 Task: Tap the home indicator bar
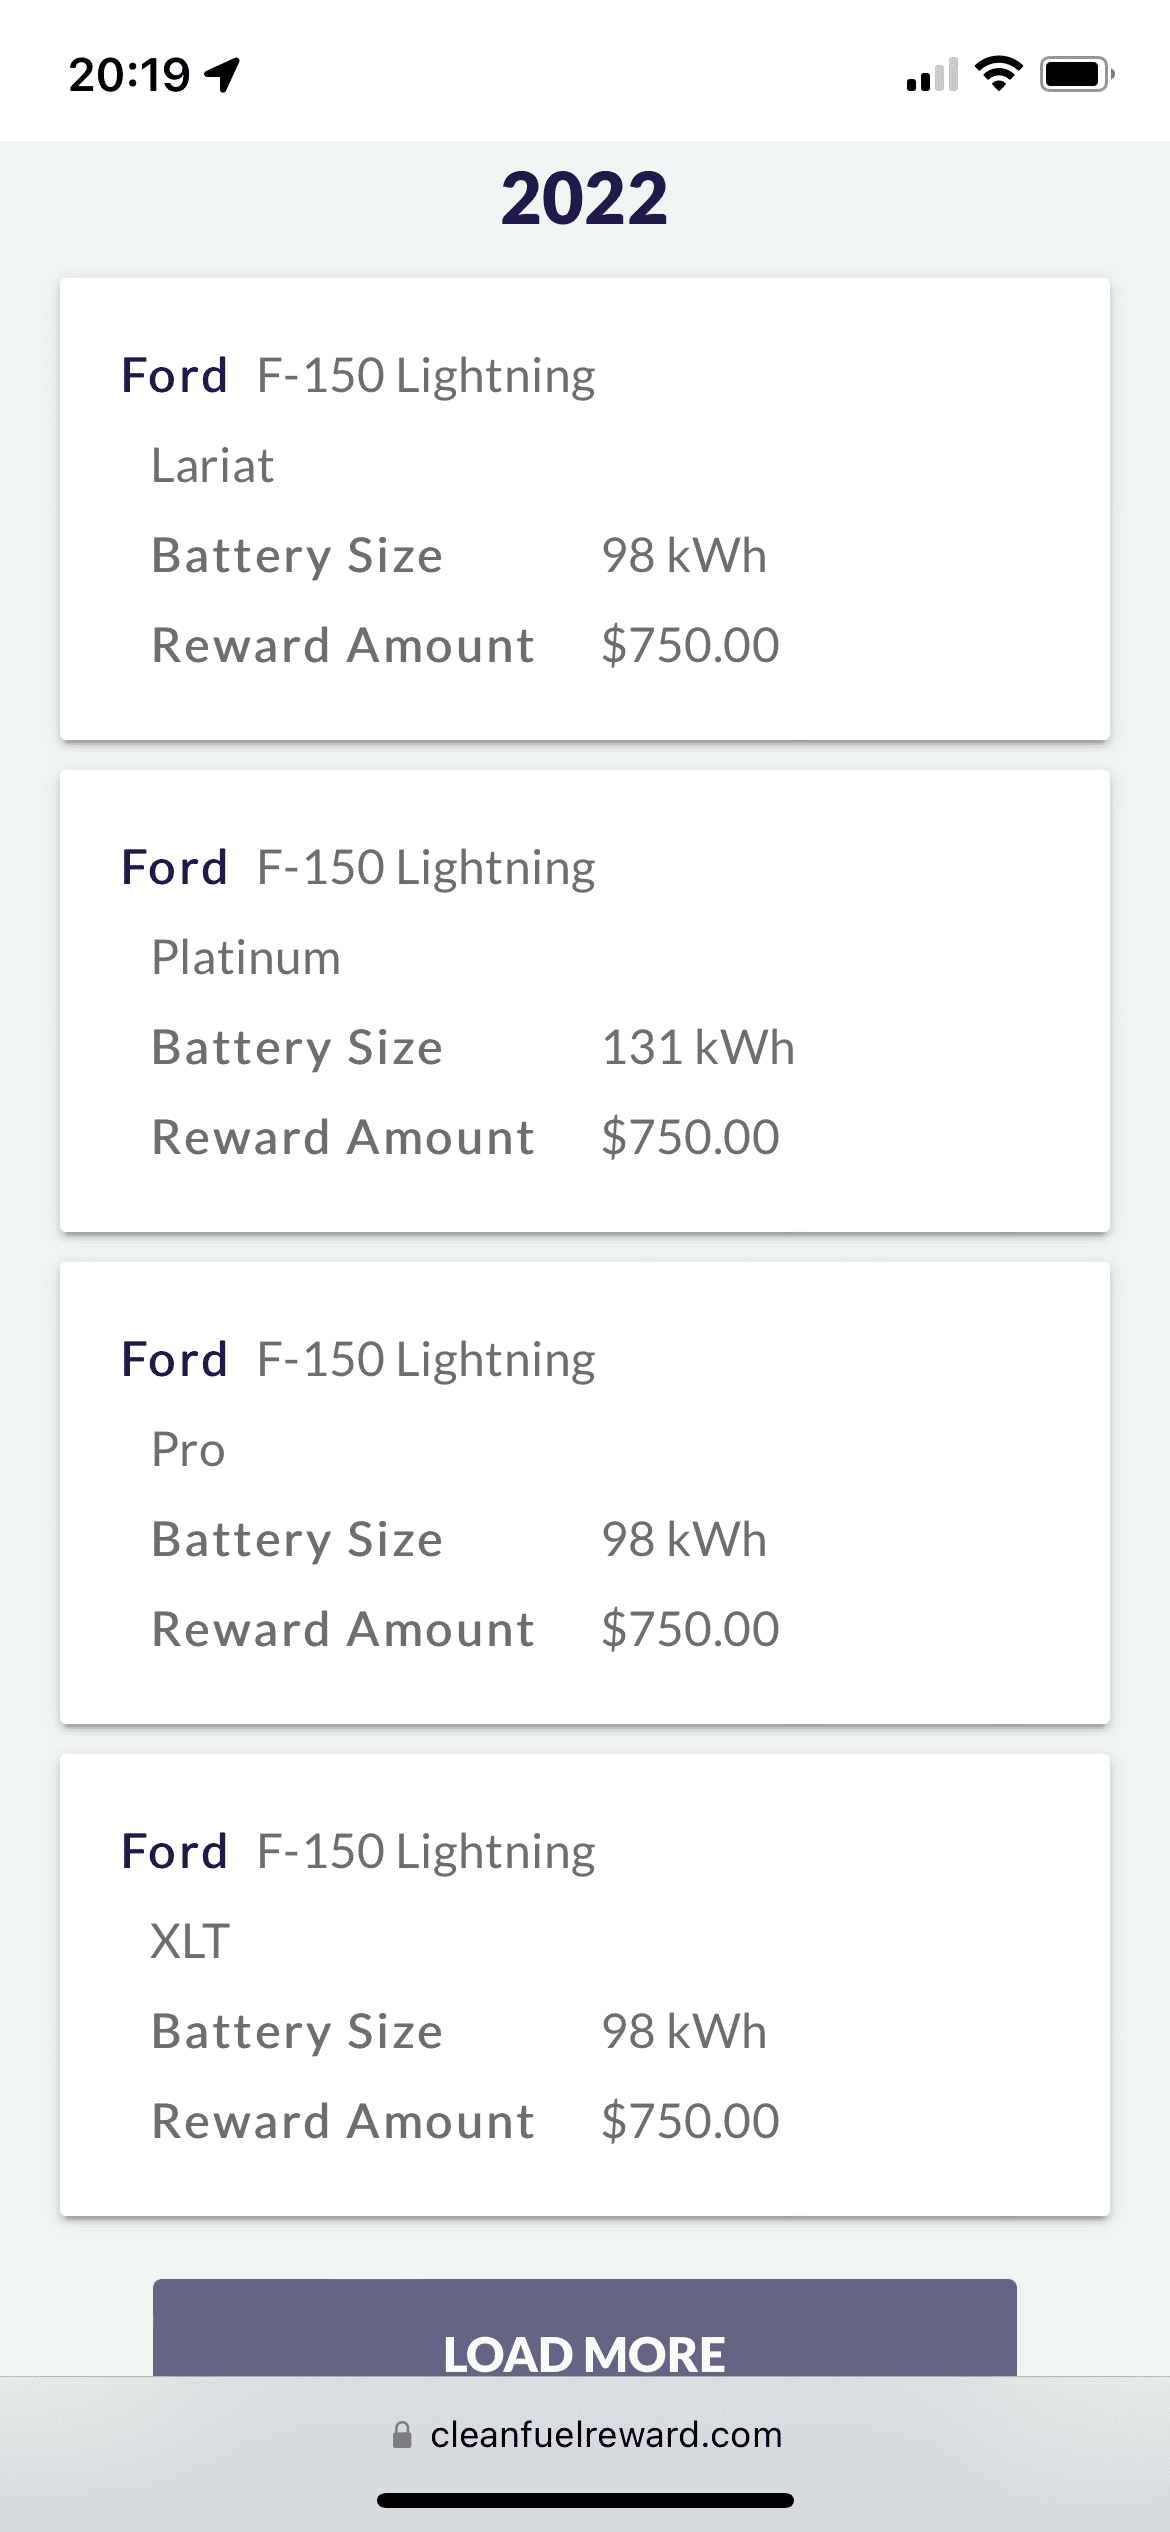click(x=585, y=2500)
